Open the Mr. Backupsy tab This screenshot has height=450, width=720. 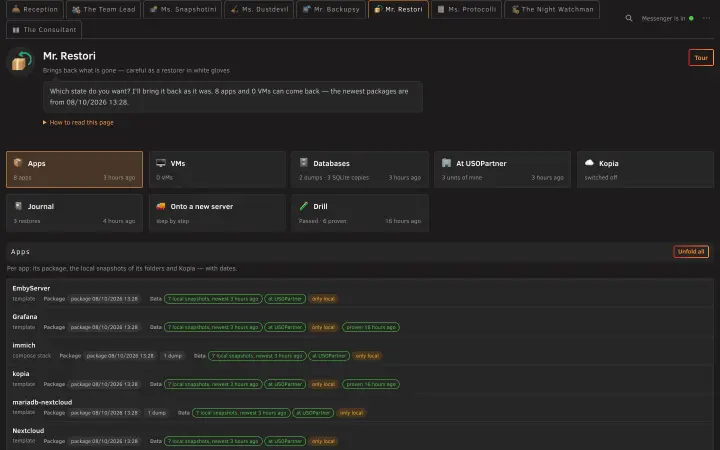(331, 9)
